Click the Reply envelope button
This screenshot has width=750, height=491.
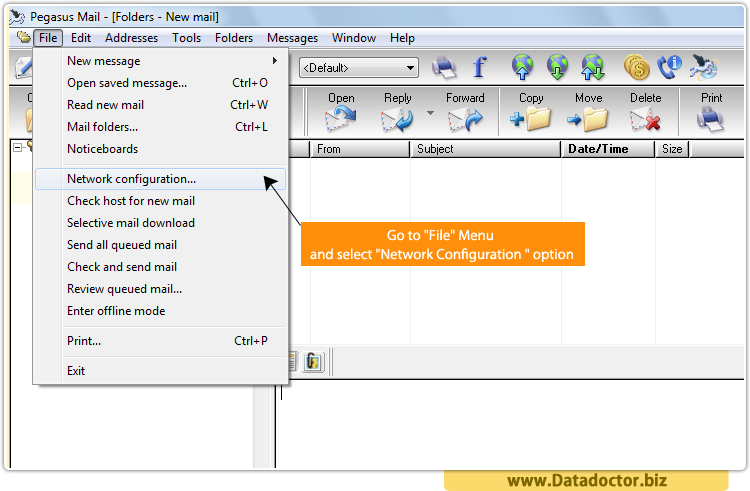[397, 112]
